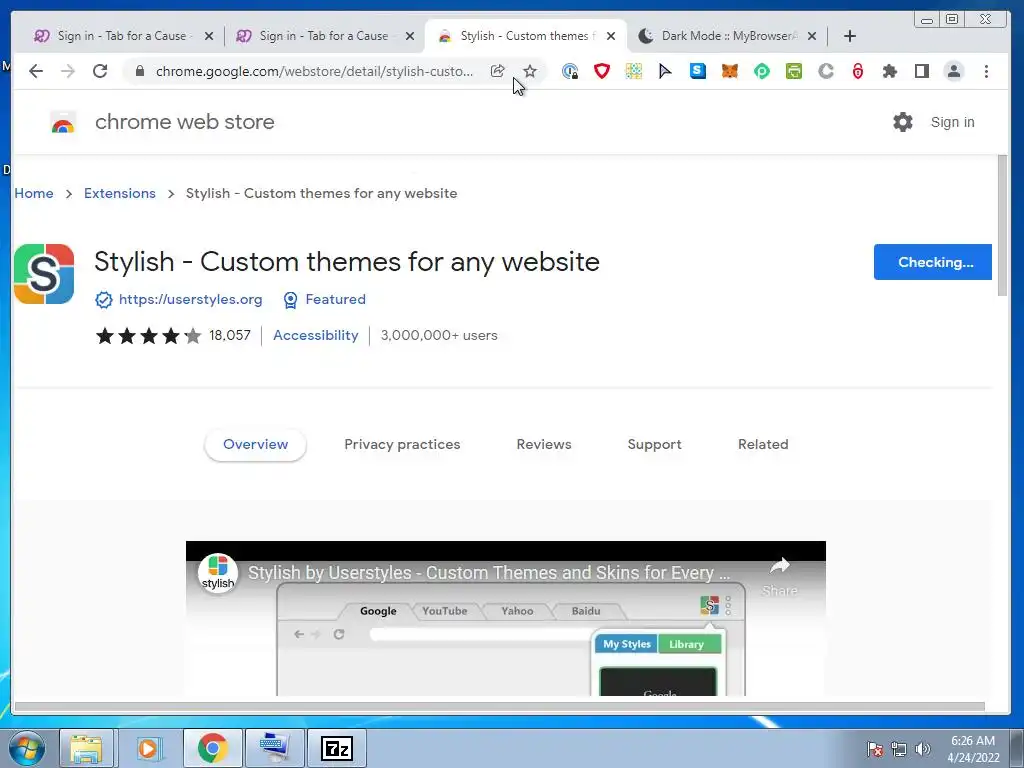Switch to the second Tab for a Cause tab
The image size is (1024, 768).
point(325,36)
